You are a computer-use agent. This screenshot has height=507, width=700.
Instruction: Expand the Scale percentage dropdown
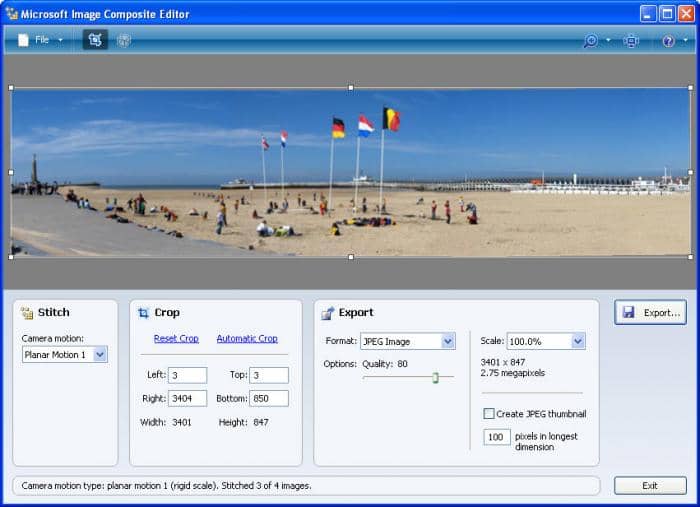(x=545, y=341)
